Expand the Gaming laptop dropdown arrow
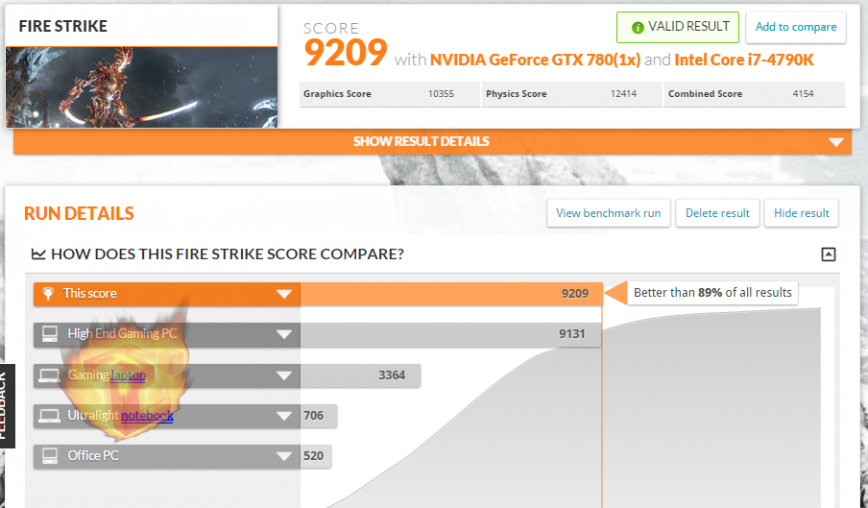Viewport: 868px width, 508px height. click(284, 376)
